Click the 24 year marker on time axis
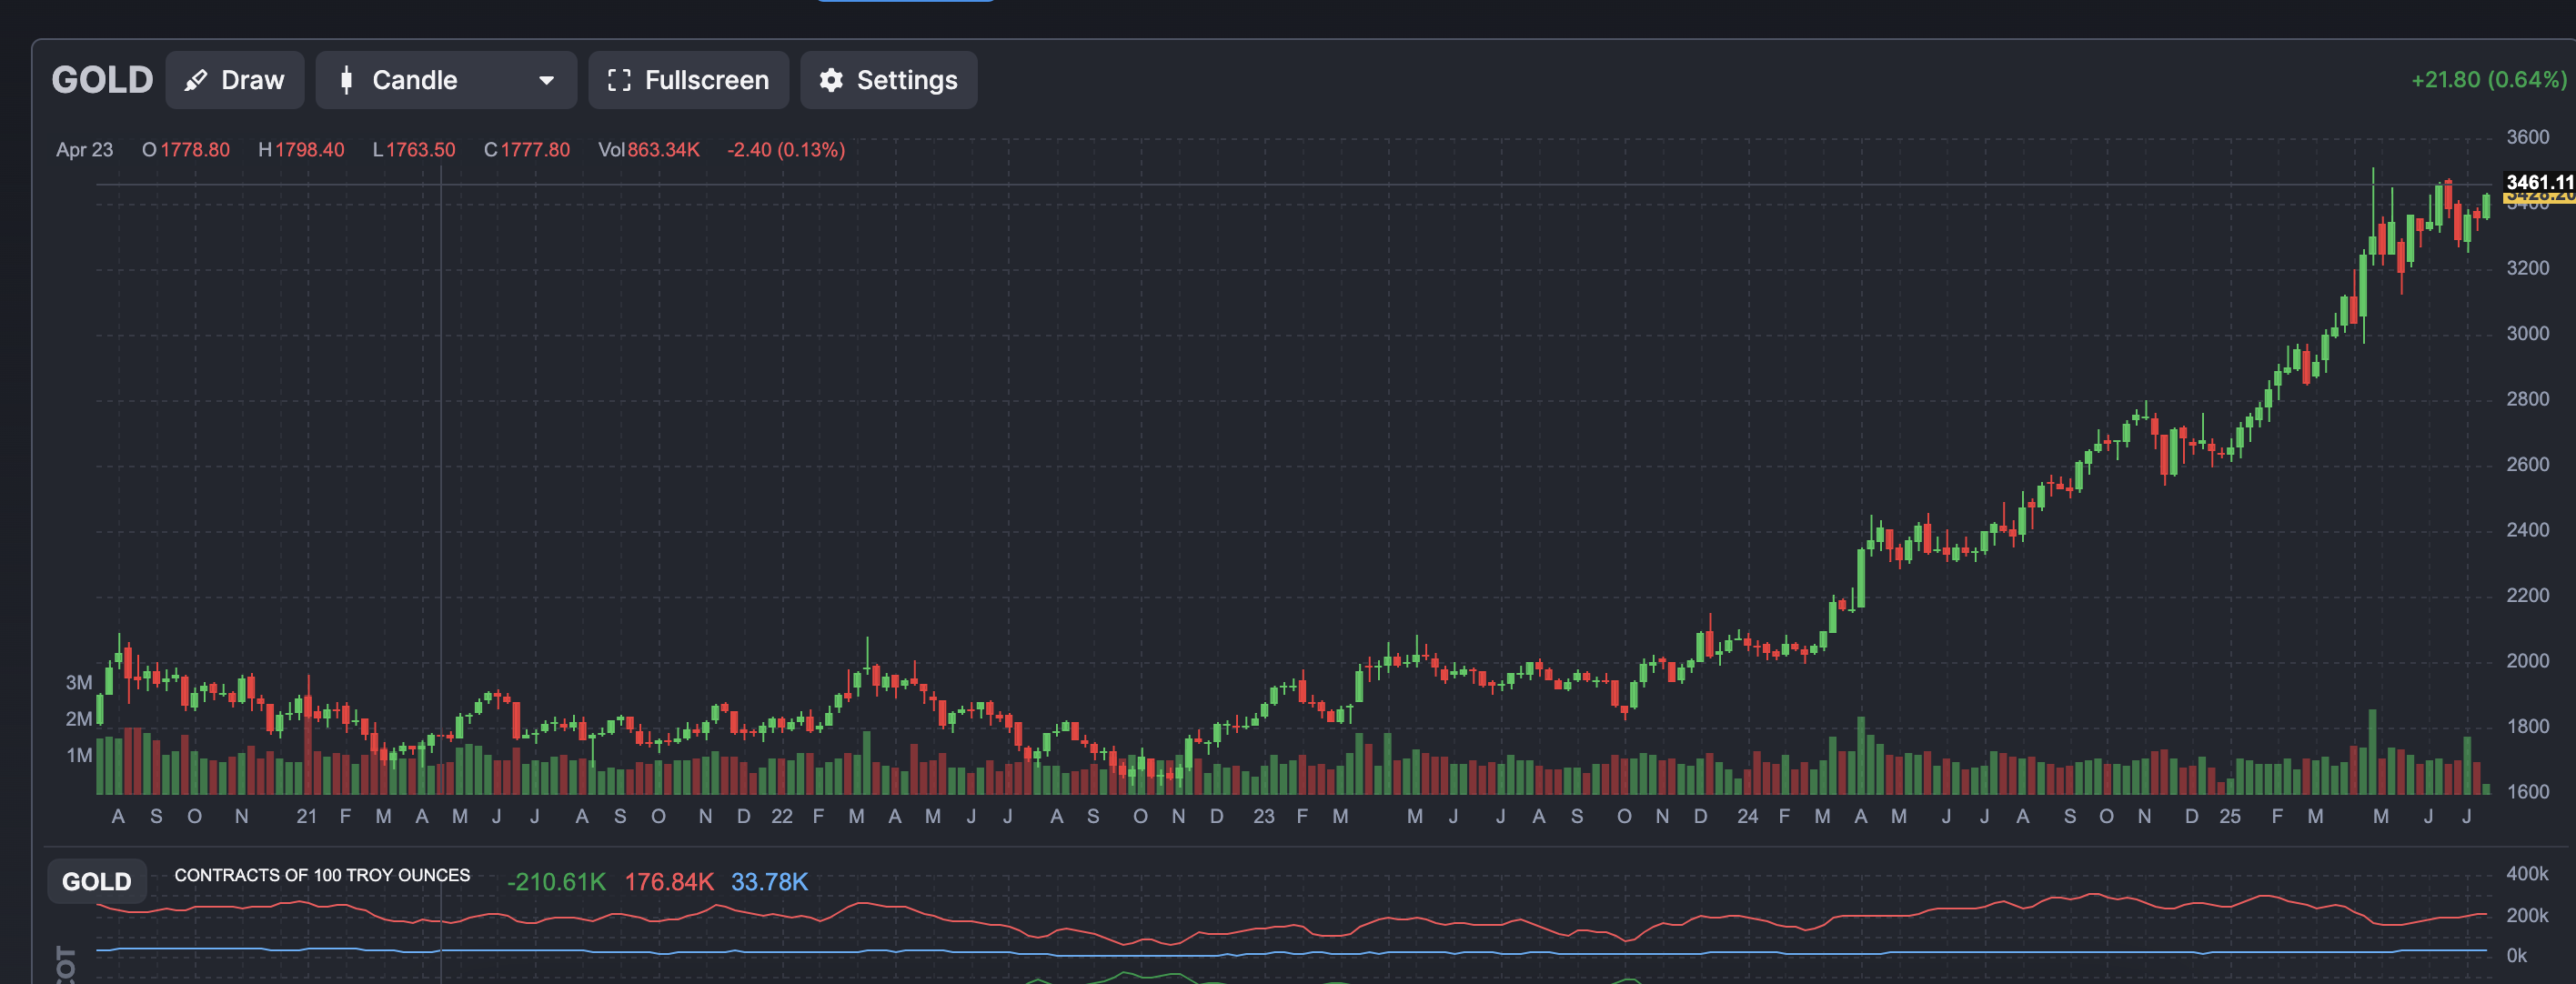This screenshot has width=2576, height=984. [1747, 817]
